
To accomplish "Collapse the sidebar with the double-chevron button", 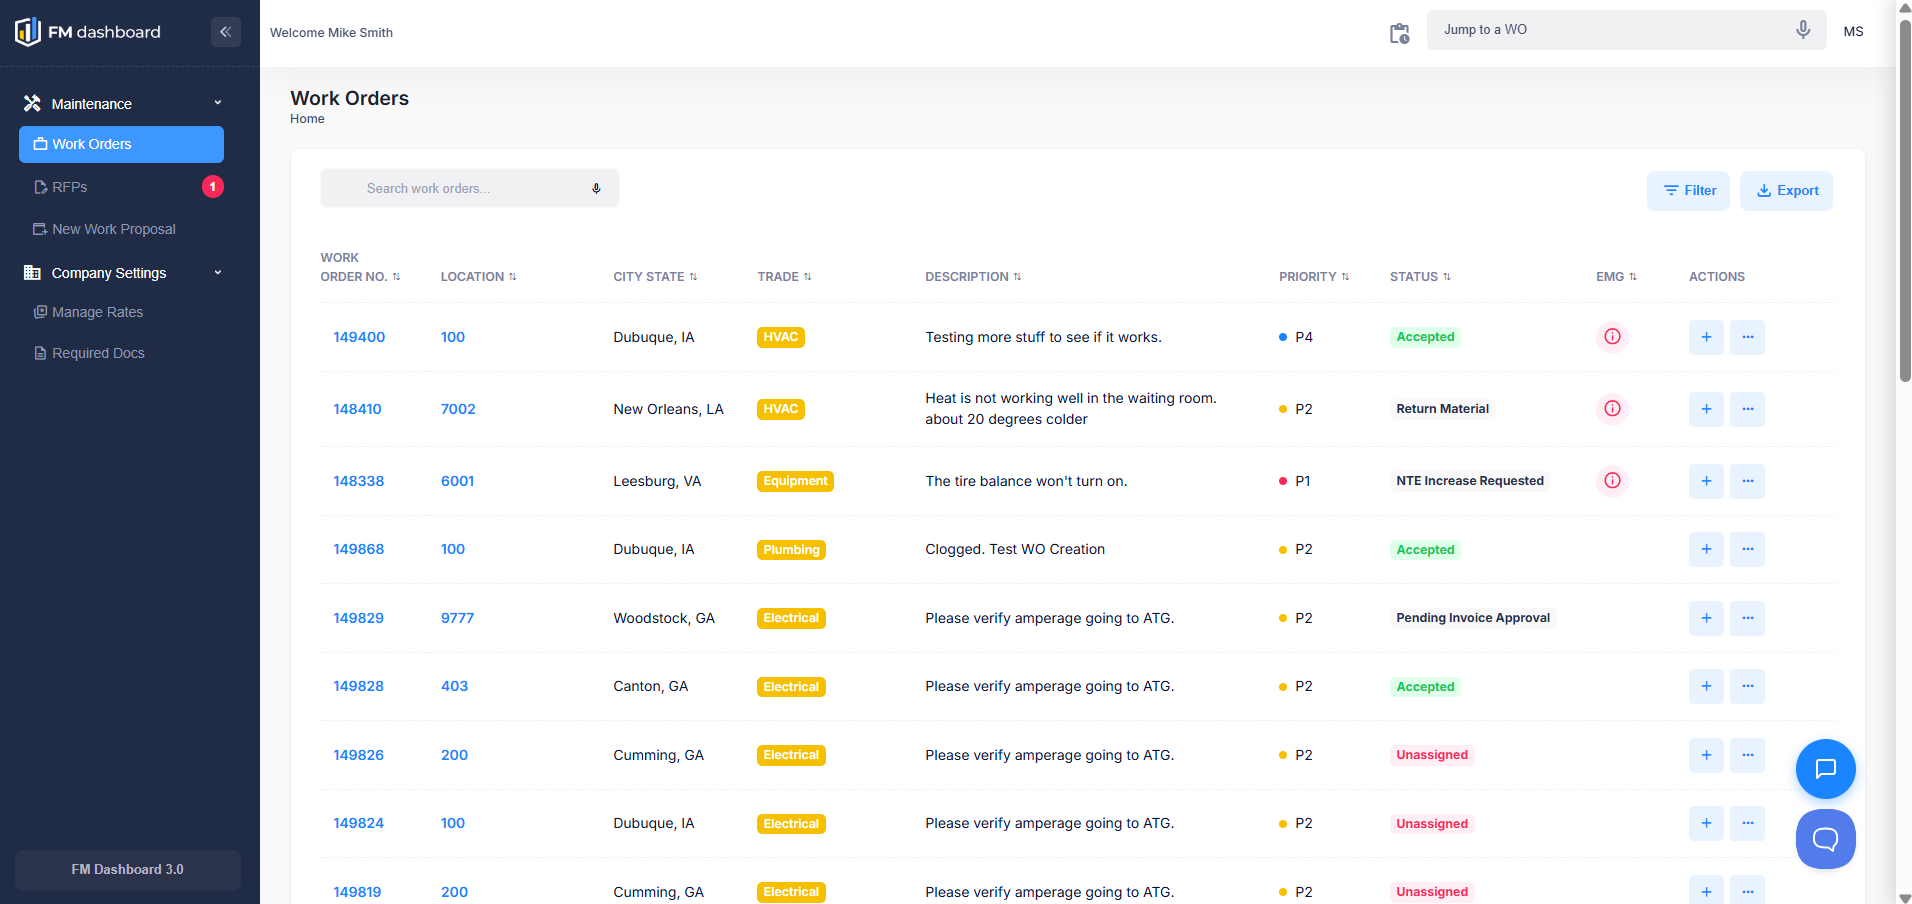I will click(x=226, y=32).
